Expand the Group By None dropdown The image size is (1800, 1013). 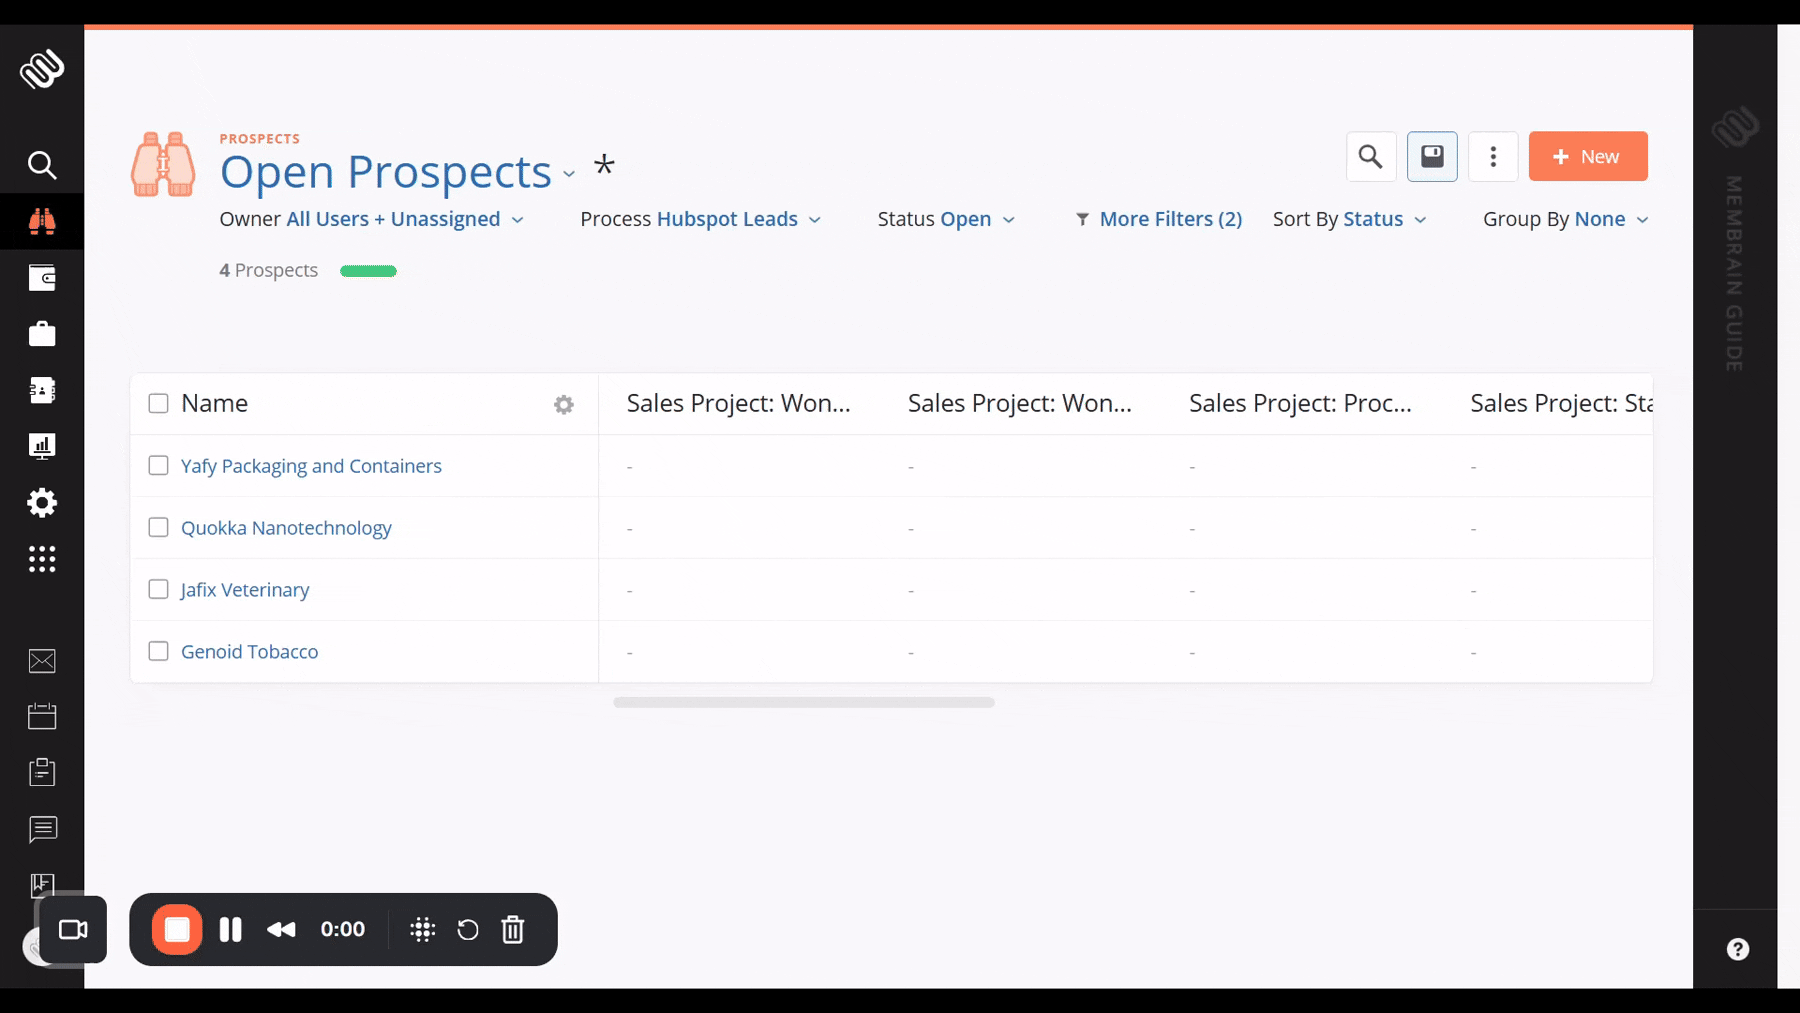click(x=1565, y=220)
